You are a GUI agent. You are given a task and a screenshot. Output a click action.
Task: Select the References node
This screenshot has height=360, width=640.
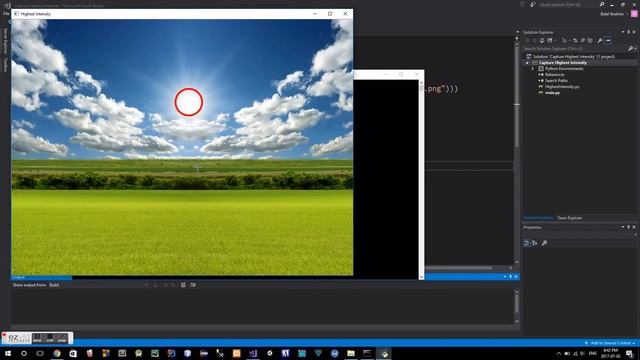[554, 75]
